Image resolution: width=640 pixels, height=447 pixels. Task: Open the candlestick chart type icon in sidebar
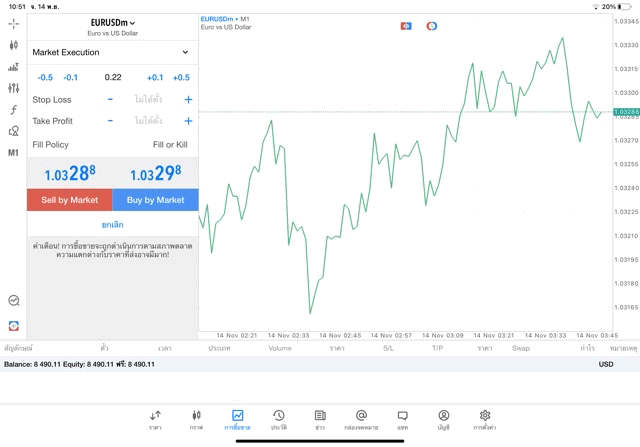(x=13, y=45)
